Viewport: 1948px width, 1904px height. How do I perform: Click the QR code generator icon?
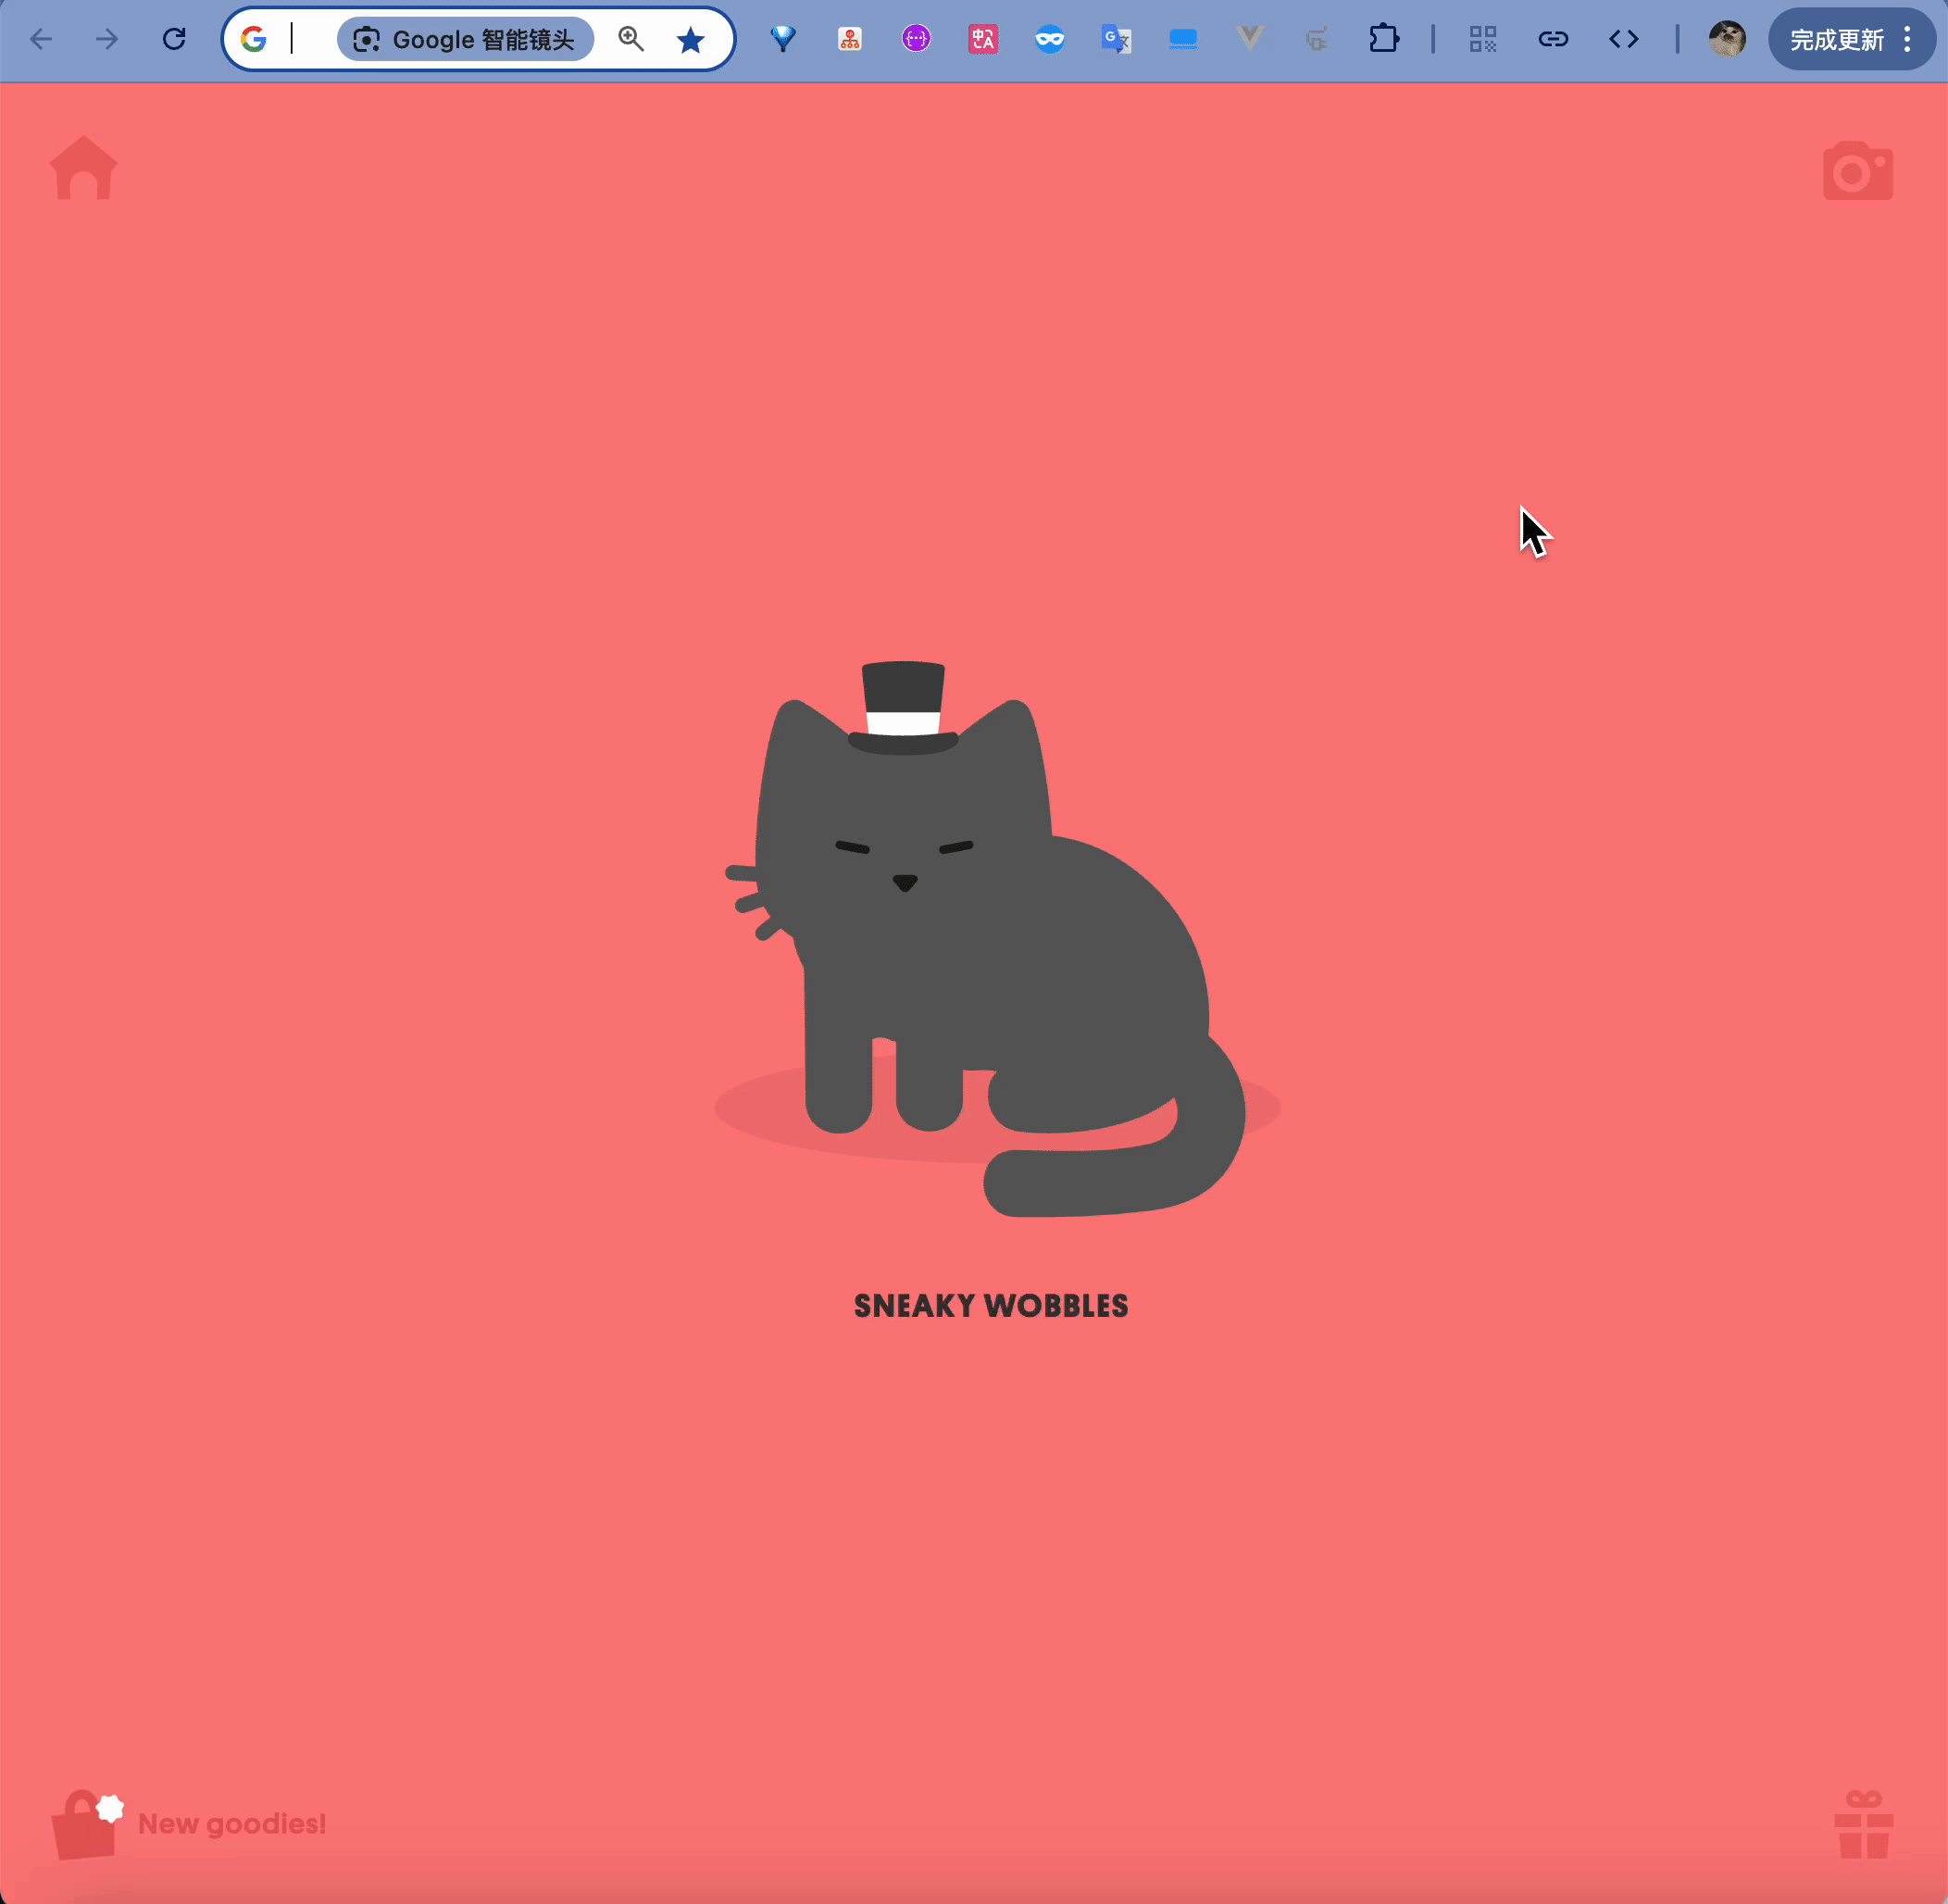1483,39
